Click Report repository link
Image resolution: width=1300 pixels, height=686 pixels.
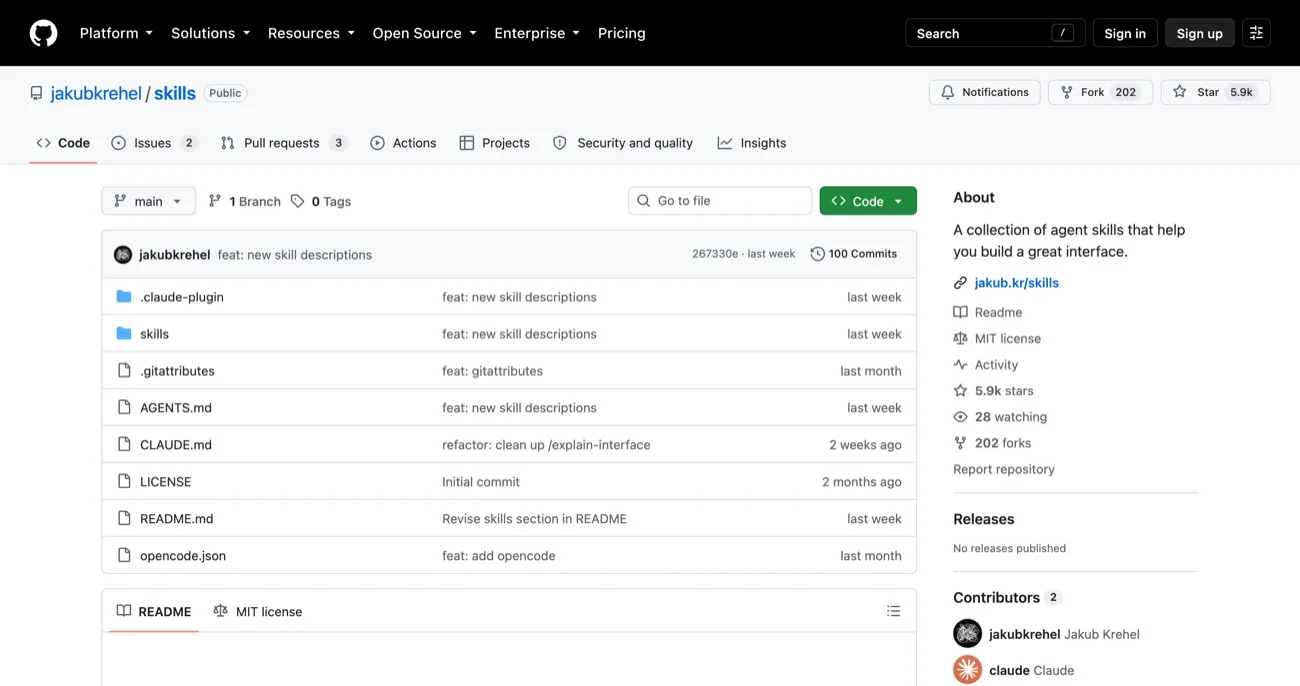[x=1004, y=469]
